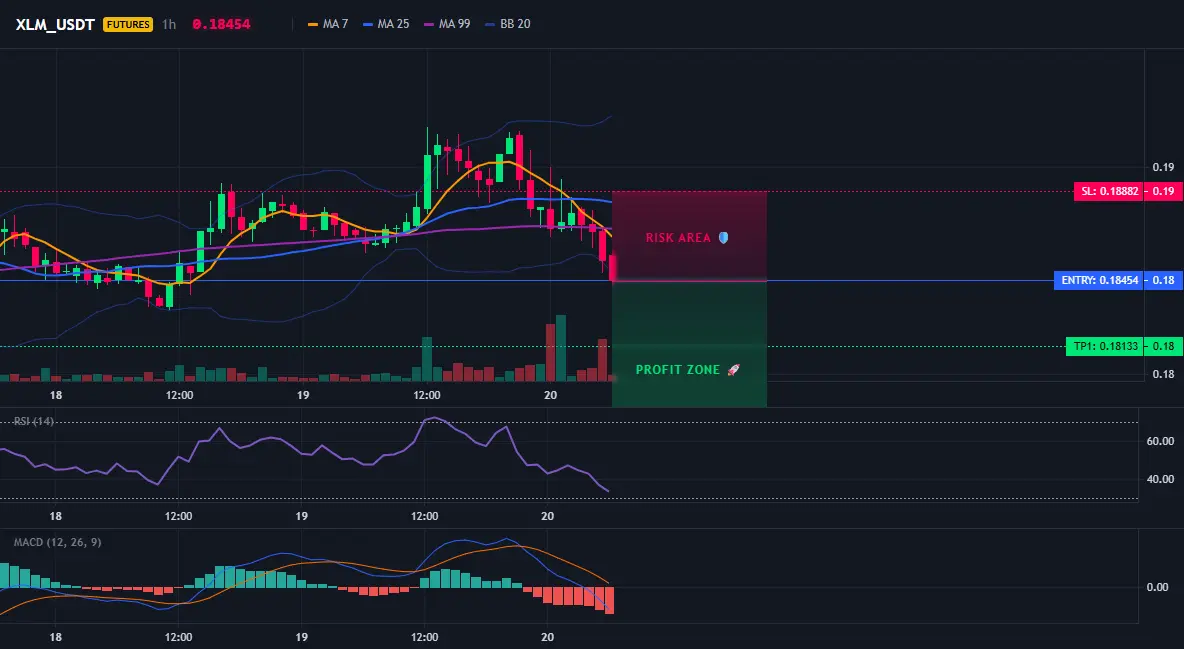
Task: Click the RISK AREA label
Action: click(x=678, y=238)
